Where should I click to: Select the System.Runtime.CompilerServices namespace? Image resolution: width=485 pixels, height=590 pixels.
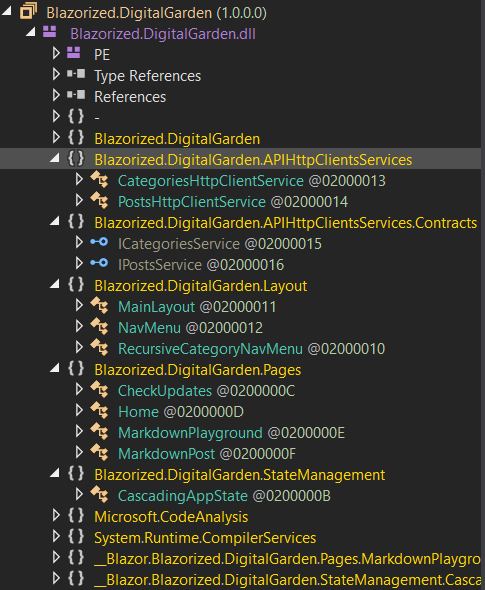tap(205, 538)
